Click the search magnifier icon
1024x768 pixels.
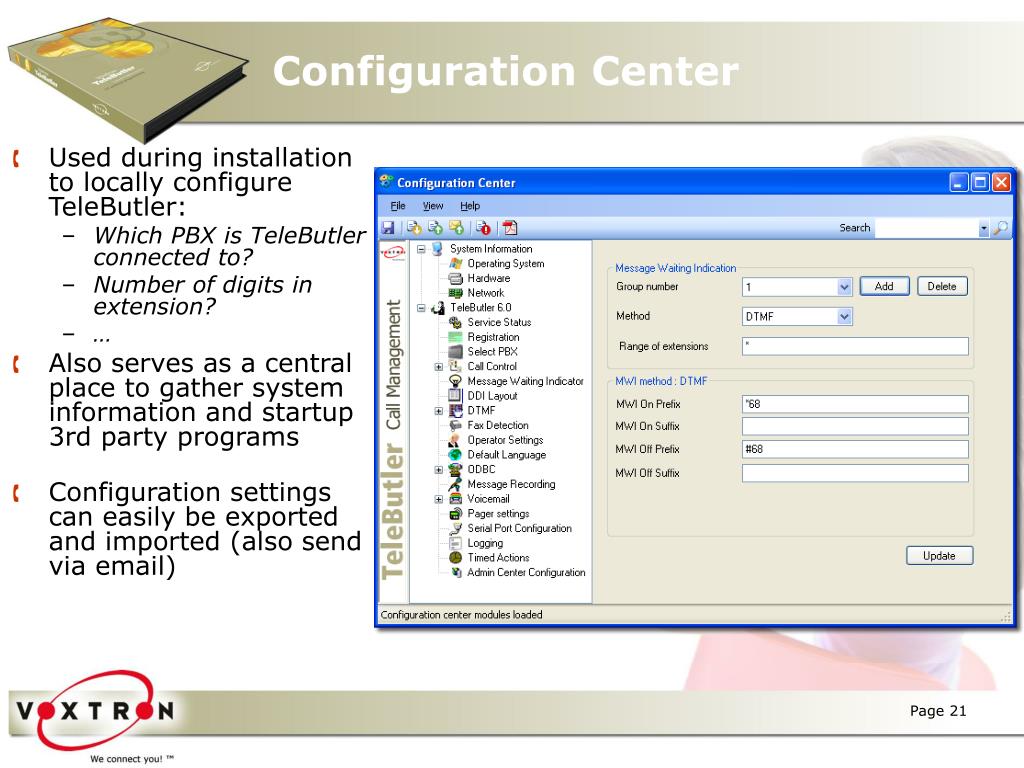pos(1000,228)
